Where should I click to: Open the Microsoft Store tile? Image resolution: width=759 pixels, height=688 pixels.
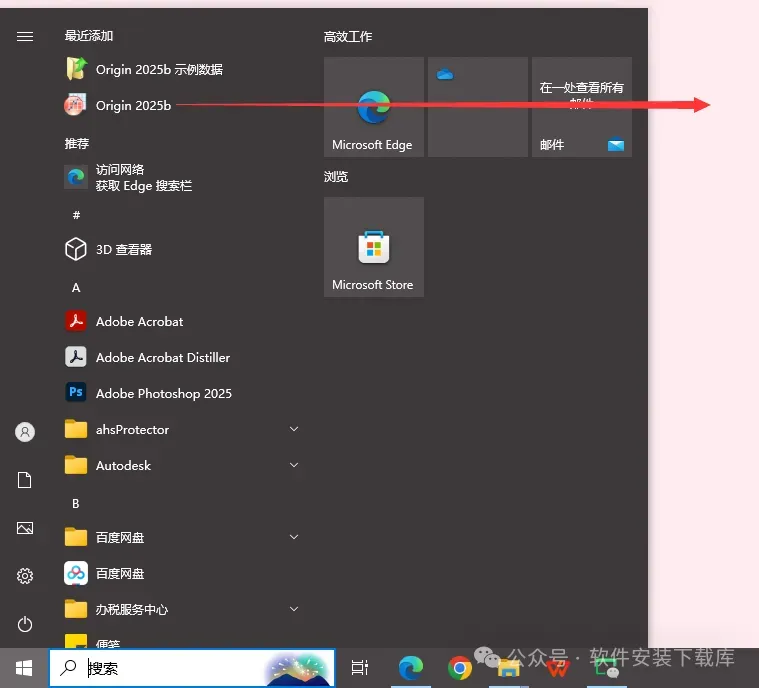point(374,247)
